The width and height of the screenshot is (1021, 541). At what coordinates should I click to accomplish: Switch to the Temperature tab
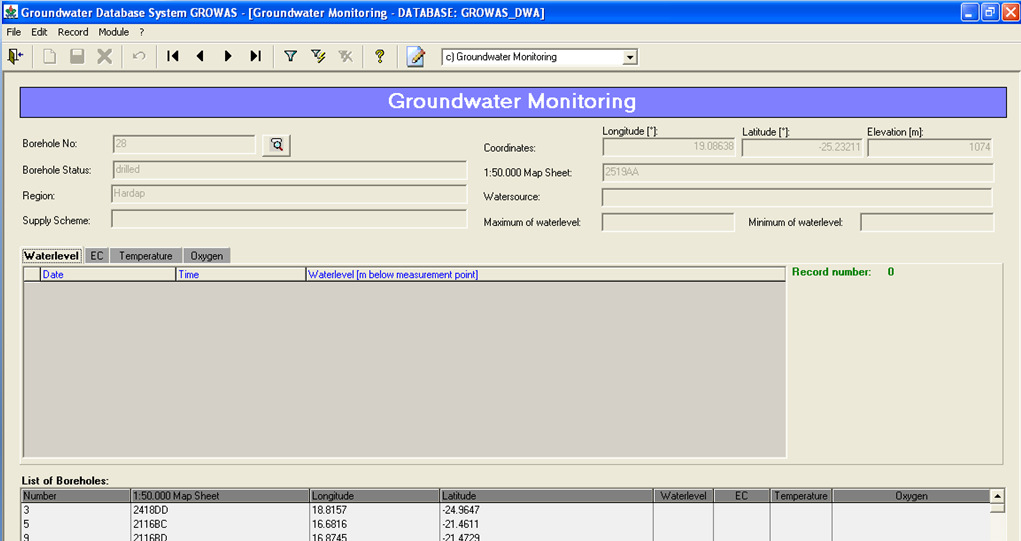click(146, 256)
